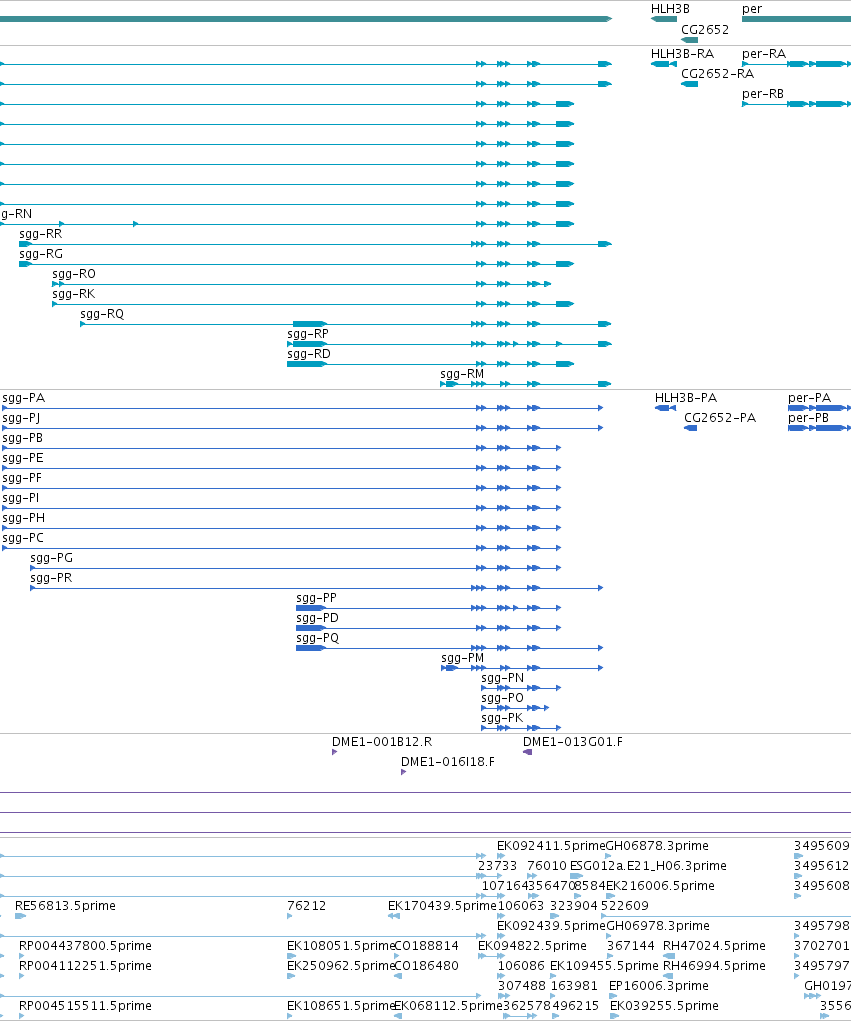The image size is (851, 1021).
Task: Select the sgg-PQ protein feature
Action: click(x=450, y=648)
